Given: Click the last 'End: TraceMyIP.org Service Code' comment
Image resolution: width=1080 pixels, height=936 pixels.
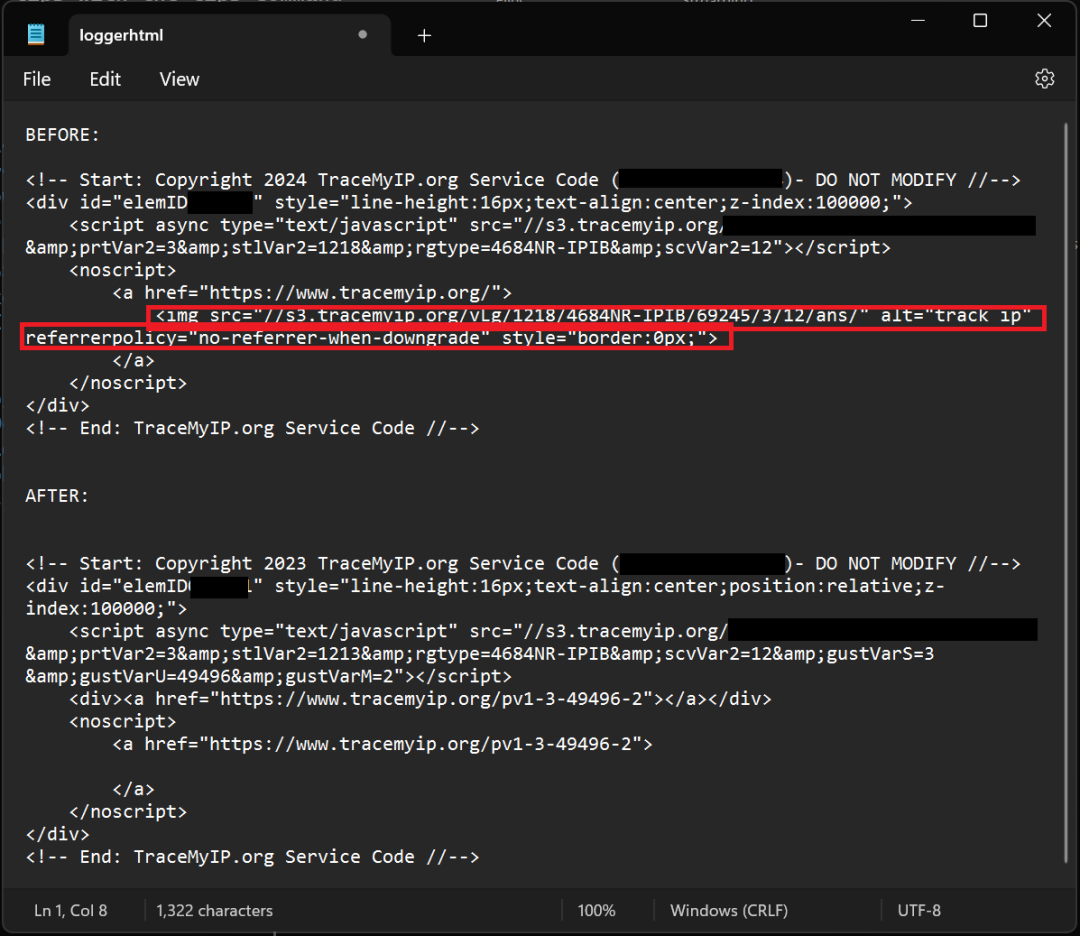Looking at the screenshot, I should pos(252,857).
